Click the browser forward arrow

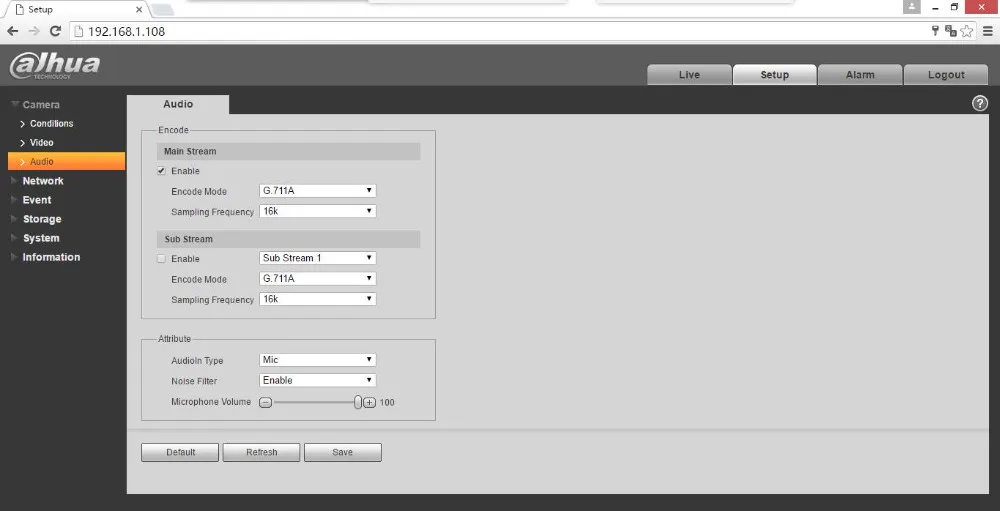click(x=34, y=31)
